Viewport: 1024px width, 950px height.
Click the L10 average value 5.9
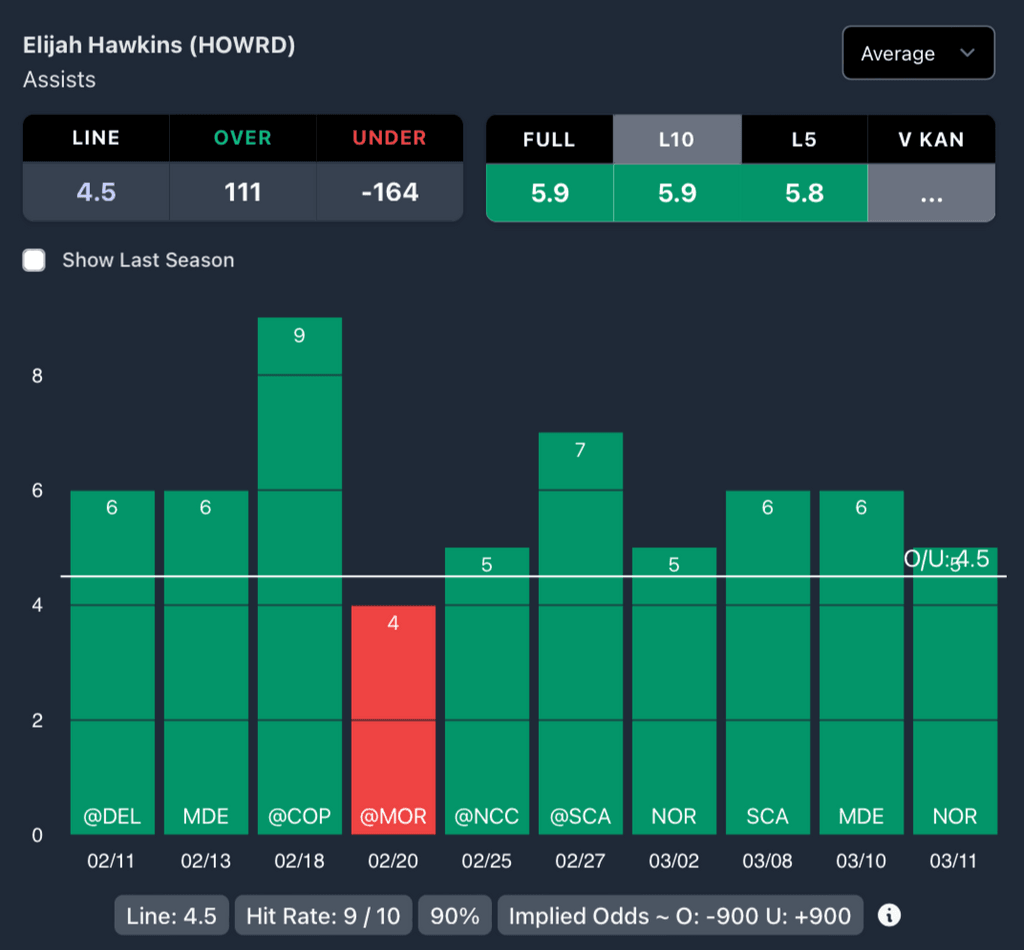(677, 193)
